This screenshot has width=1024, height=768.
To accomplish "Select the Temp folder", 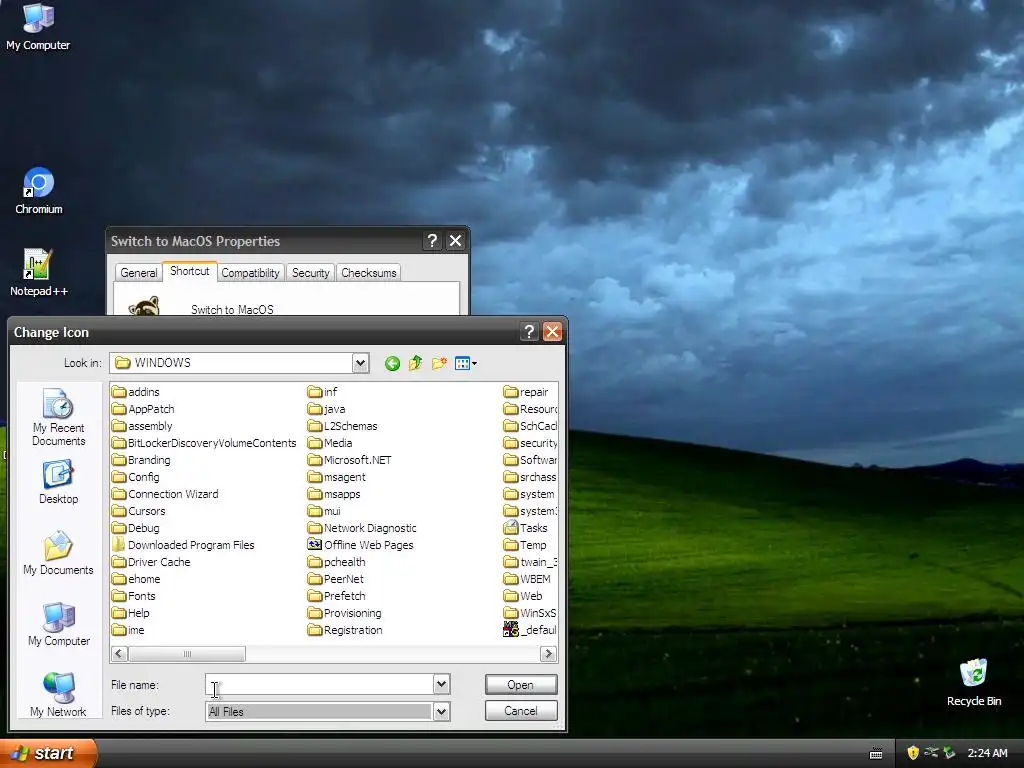I will (525, 545).
